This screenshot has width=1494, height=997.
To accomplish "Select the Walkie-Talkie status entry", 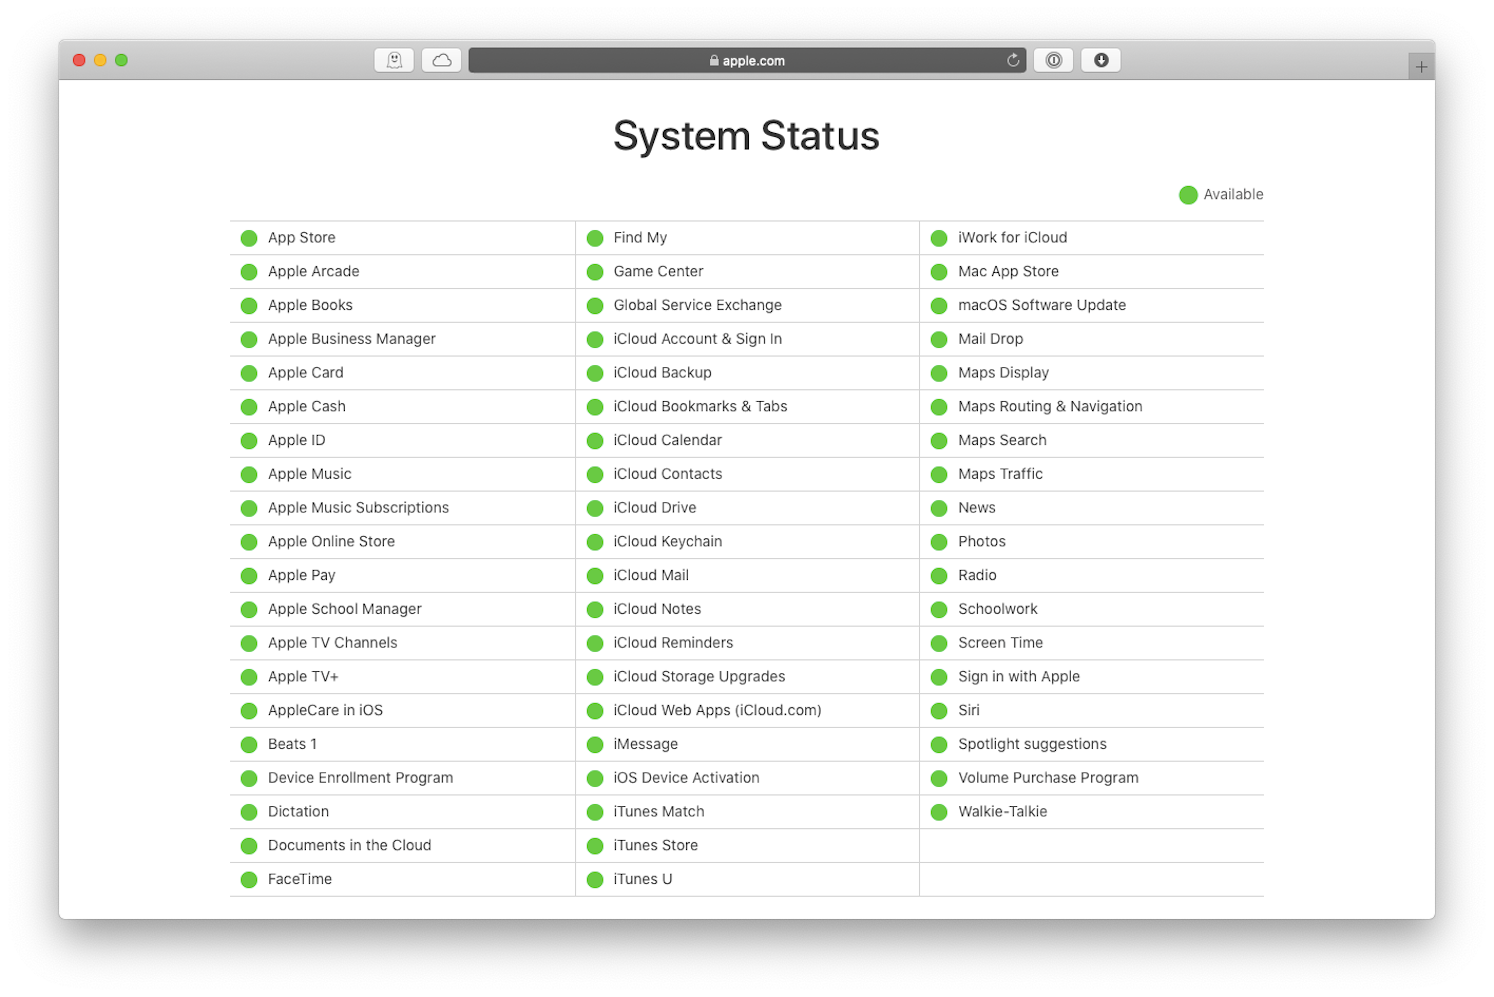I will tap(1002, 811).
